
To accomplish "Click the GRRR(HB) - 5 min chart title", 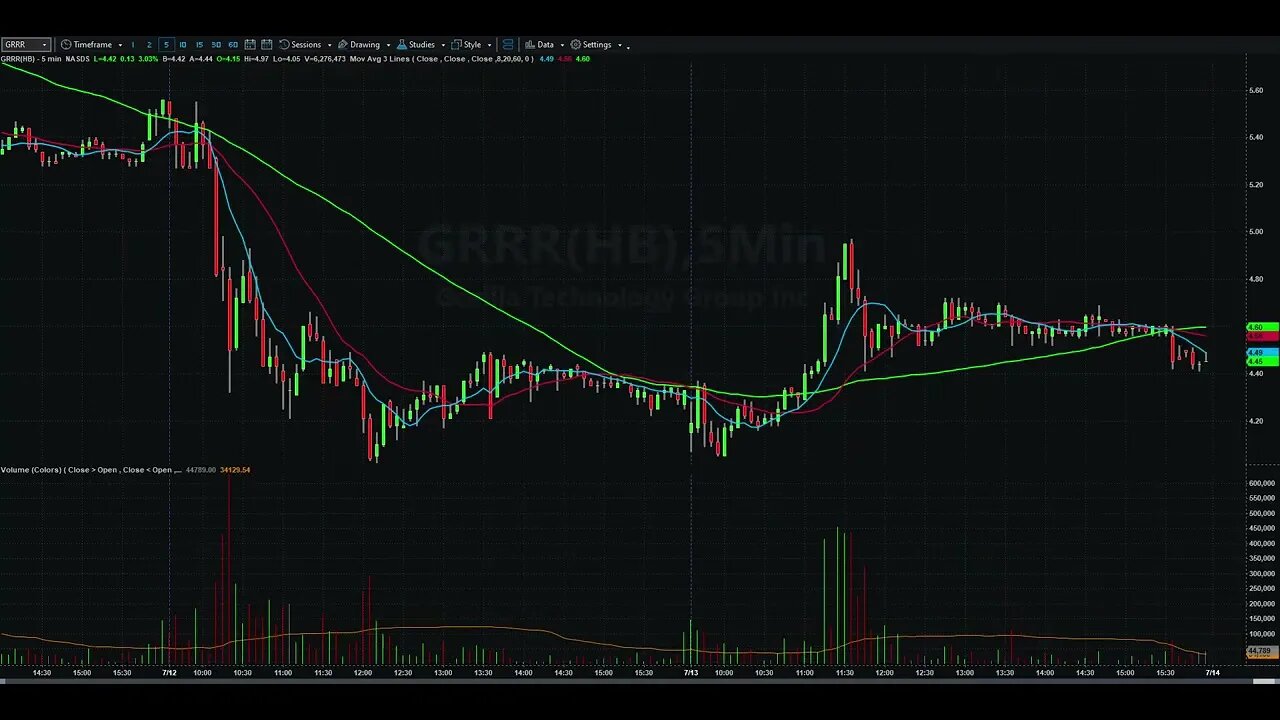I will [30, 59].
